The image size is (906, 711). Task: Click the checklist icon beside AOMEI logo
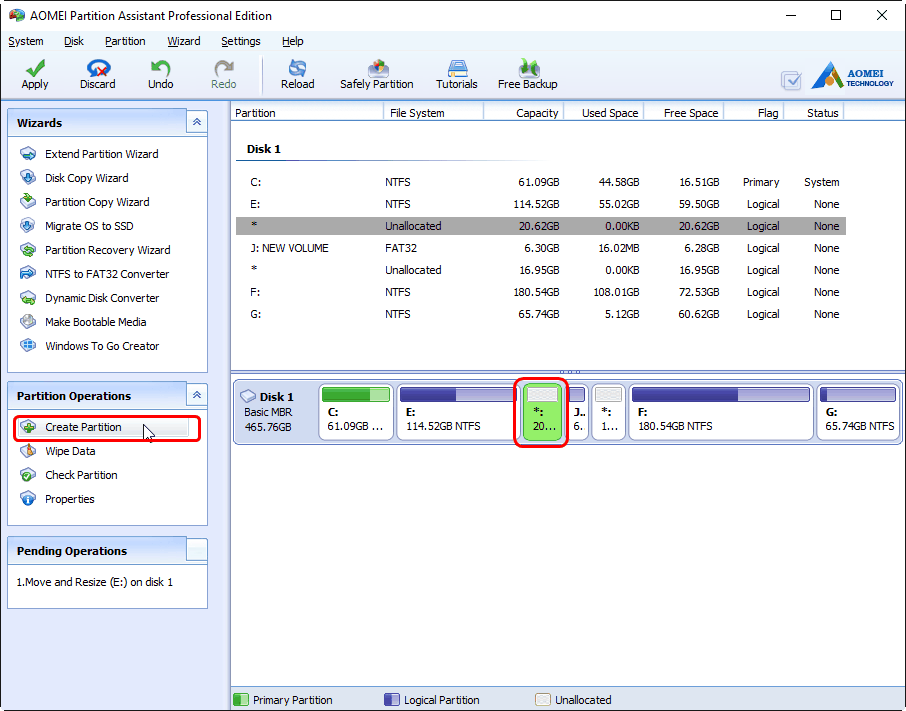pyautogui.click(x=791, y=80)
